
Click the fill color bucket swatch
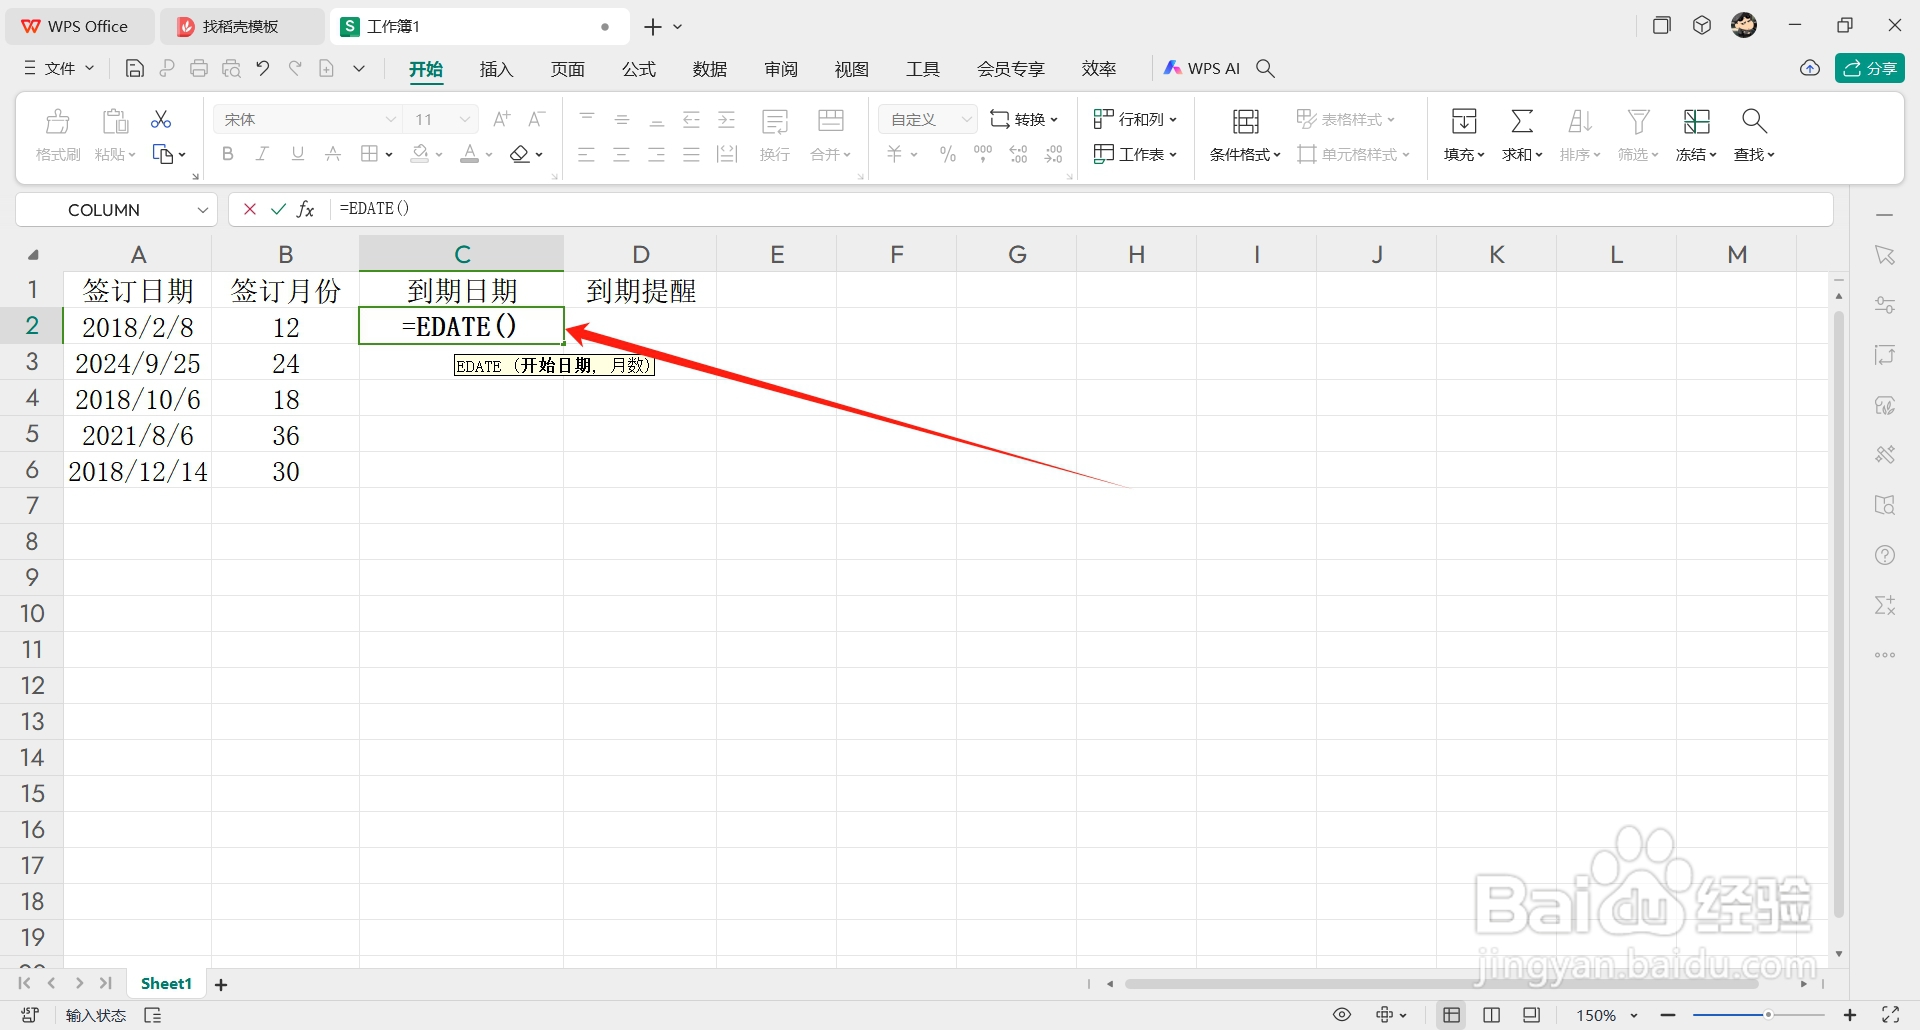point(420,154)
